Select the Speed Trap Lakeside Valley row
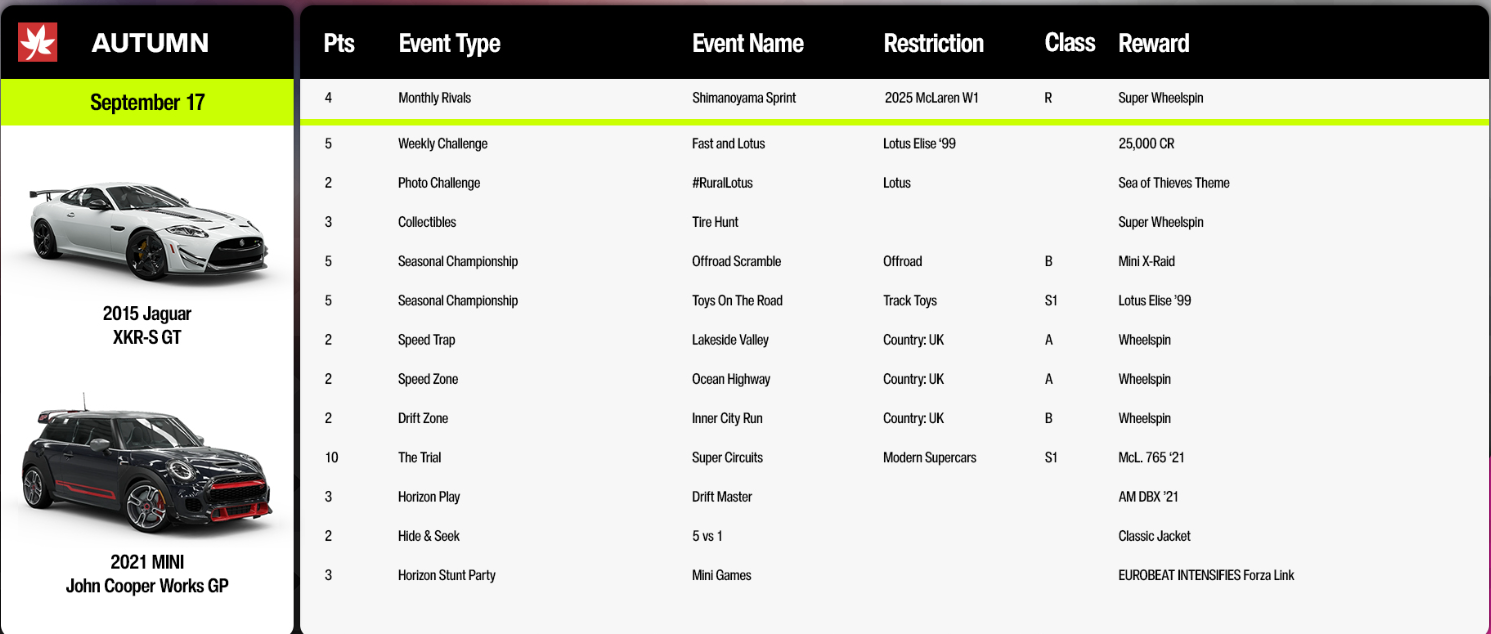 coord(895,340)
